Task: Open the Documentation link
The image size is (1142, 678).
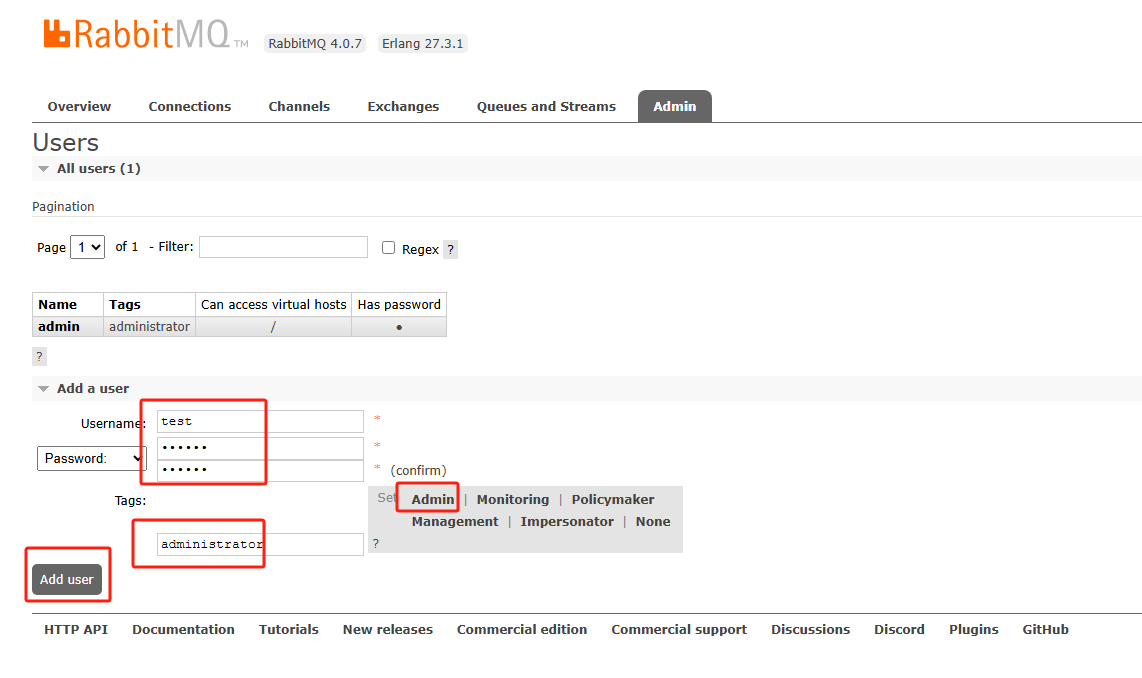Action: coord(184,629)
